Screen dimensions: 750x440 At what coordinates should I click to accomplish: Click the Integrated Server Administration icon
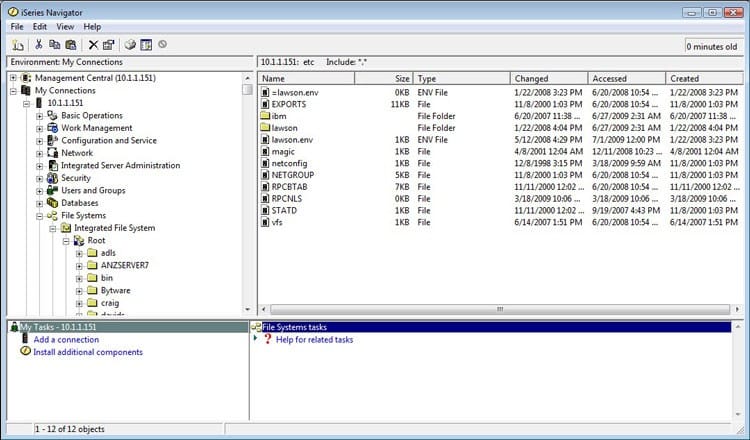point(52,165)
